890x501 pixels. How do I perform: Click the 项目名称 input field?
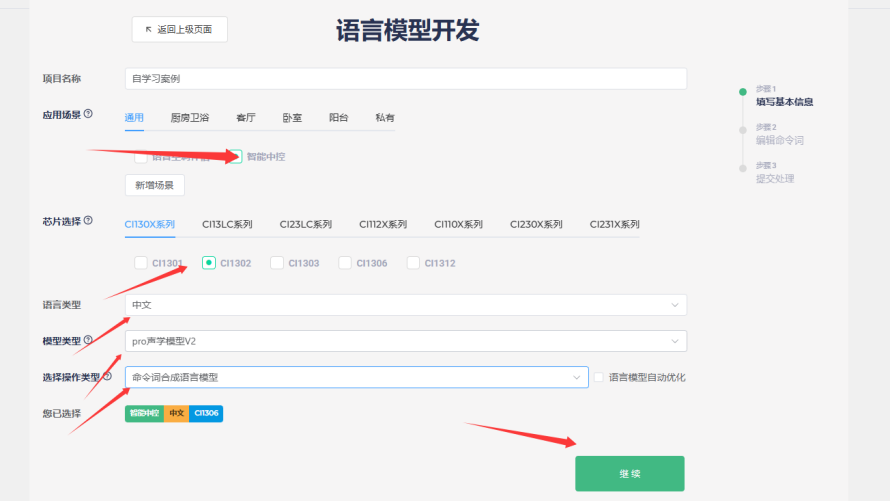[405, 78]
